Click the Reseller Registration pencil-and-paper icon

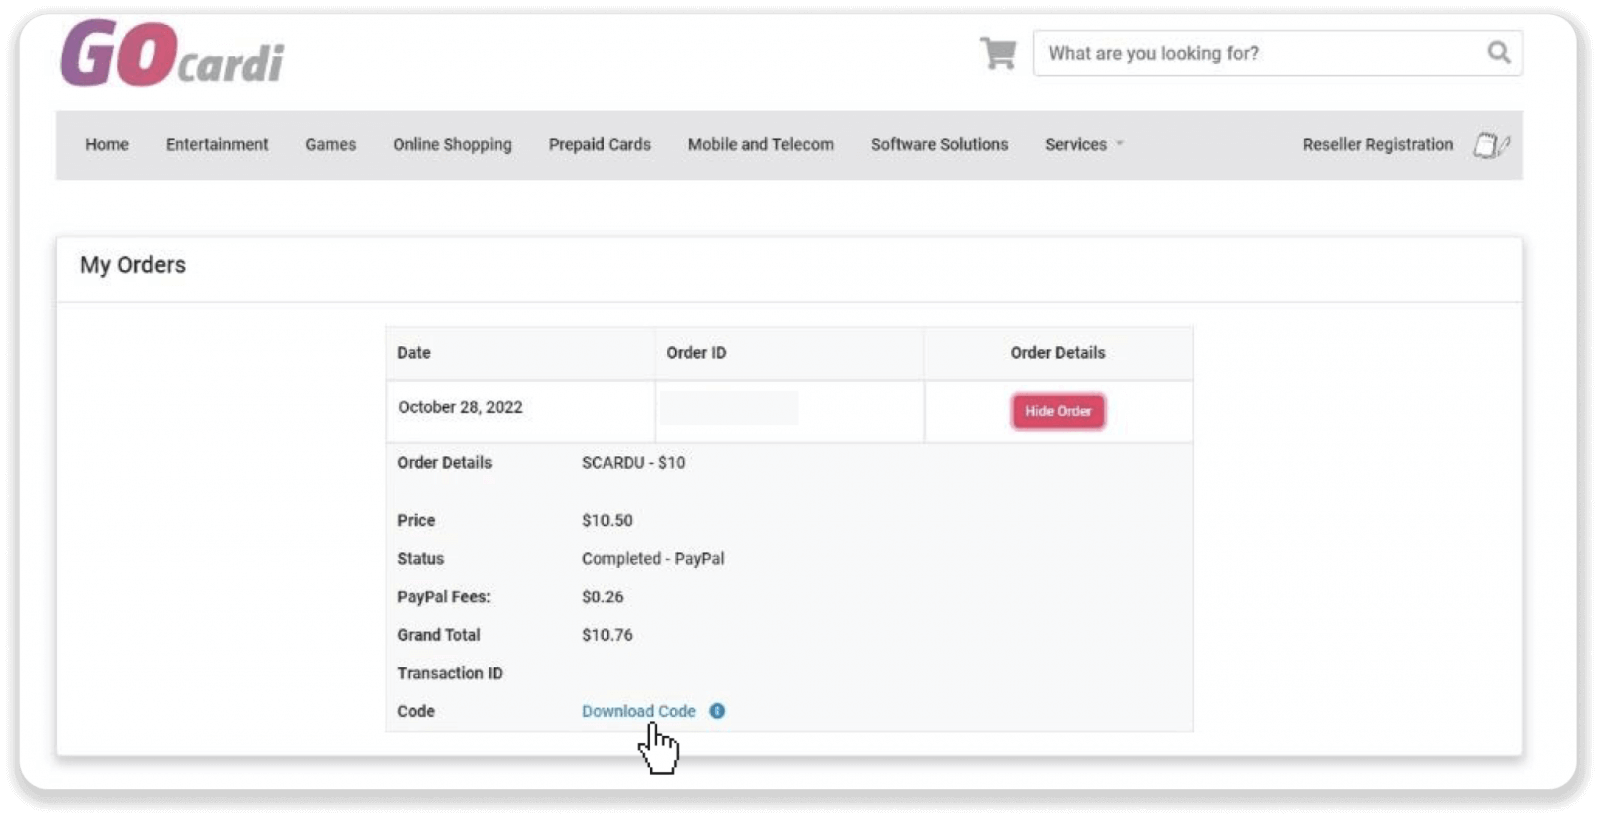pos(1490,145)
